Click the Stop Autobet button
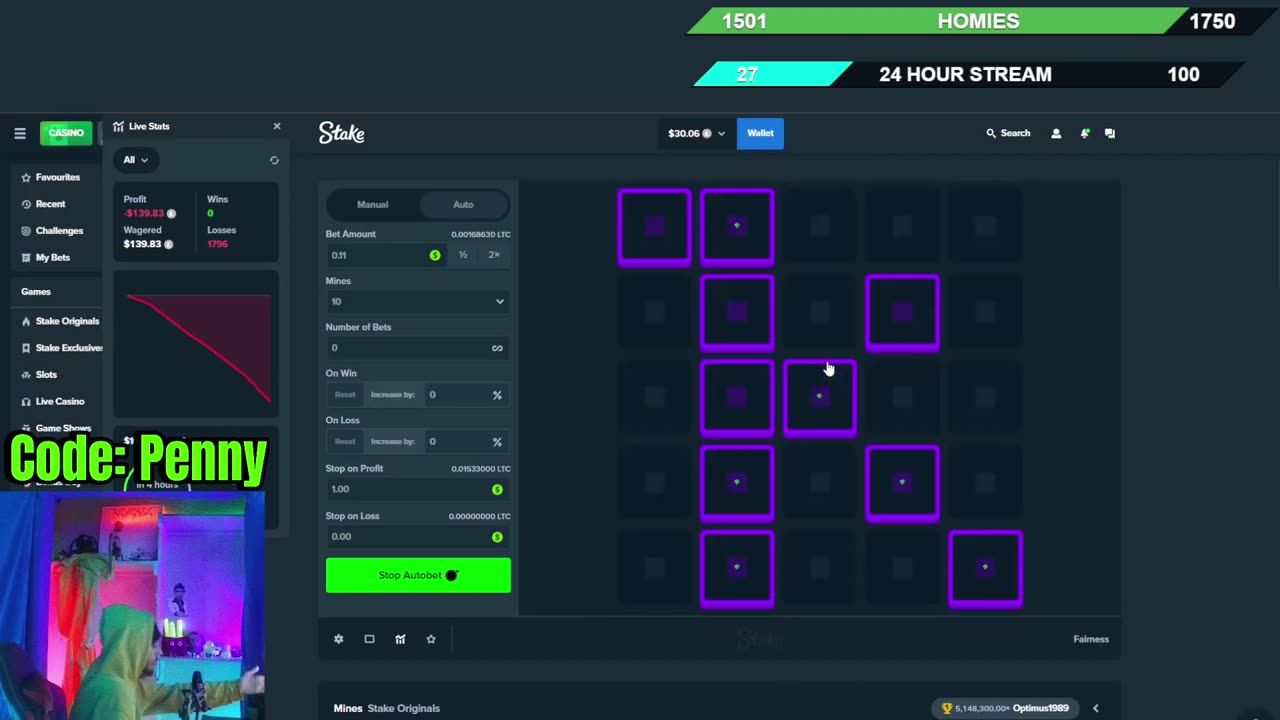 (418, 575)
